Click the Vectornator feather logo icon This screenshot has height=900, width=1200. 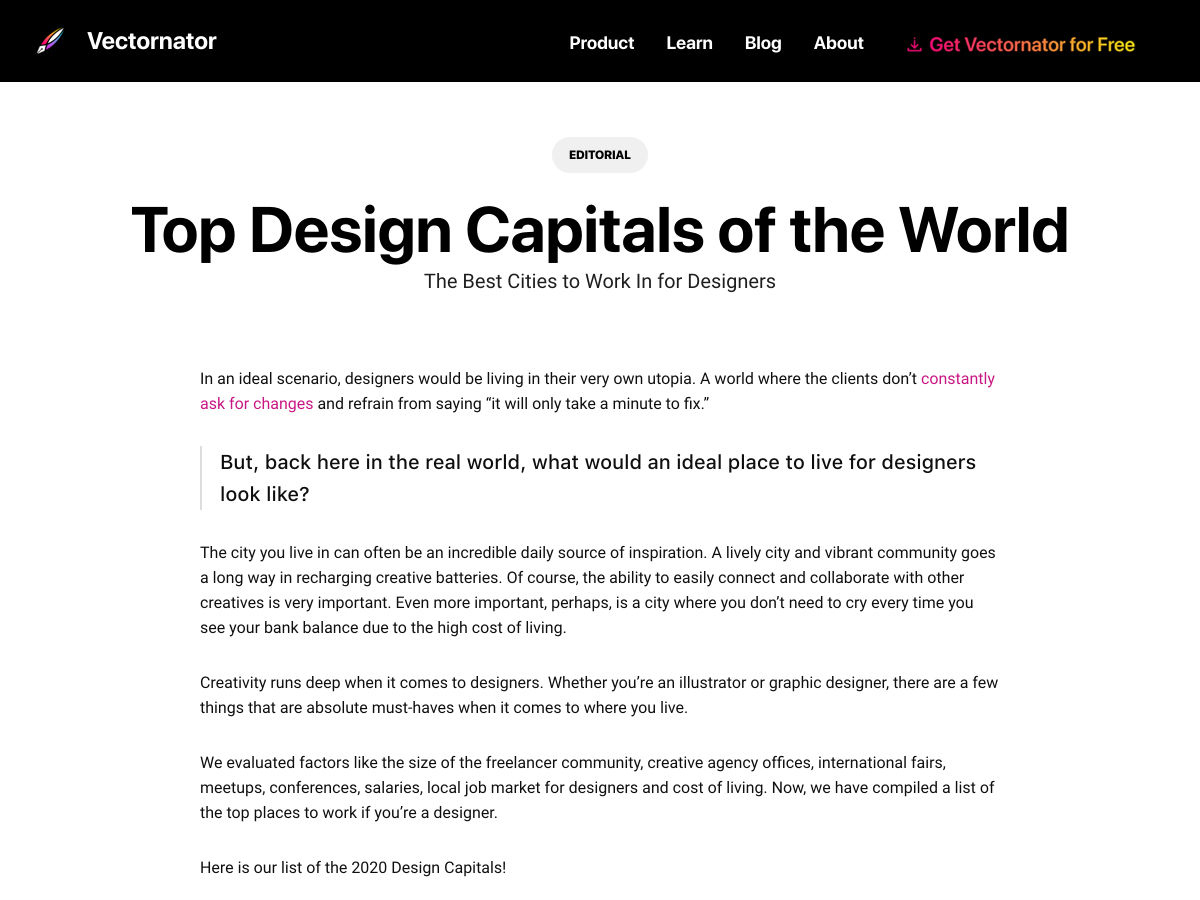click(50, 41)
